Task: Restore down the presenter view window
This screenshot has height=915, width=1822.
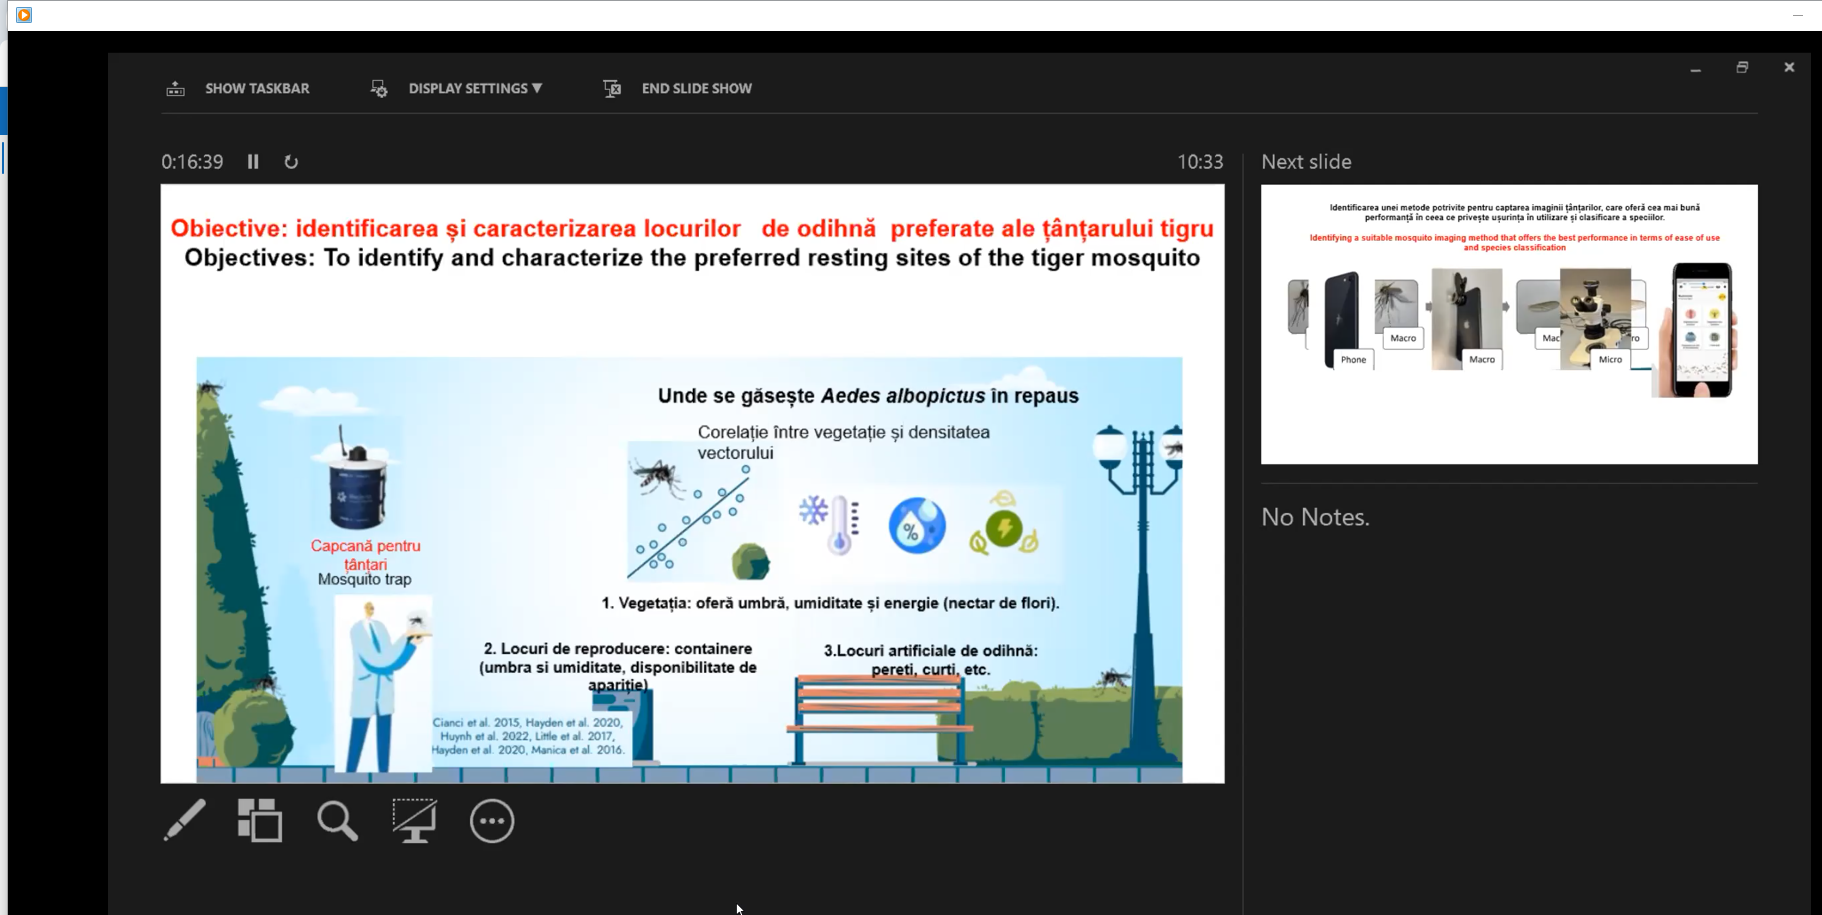Action: point(1742,67)
